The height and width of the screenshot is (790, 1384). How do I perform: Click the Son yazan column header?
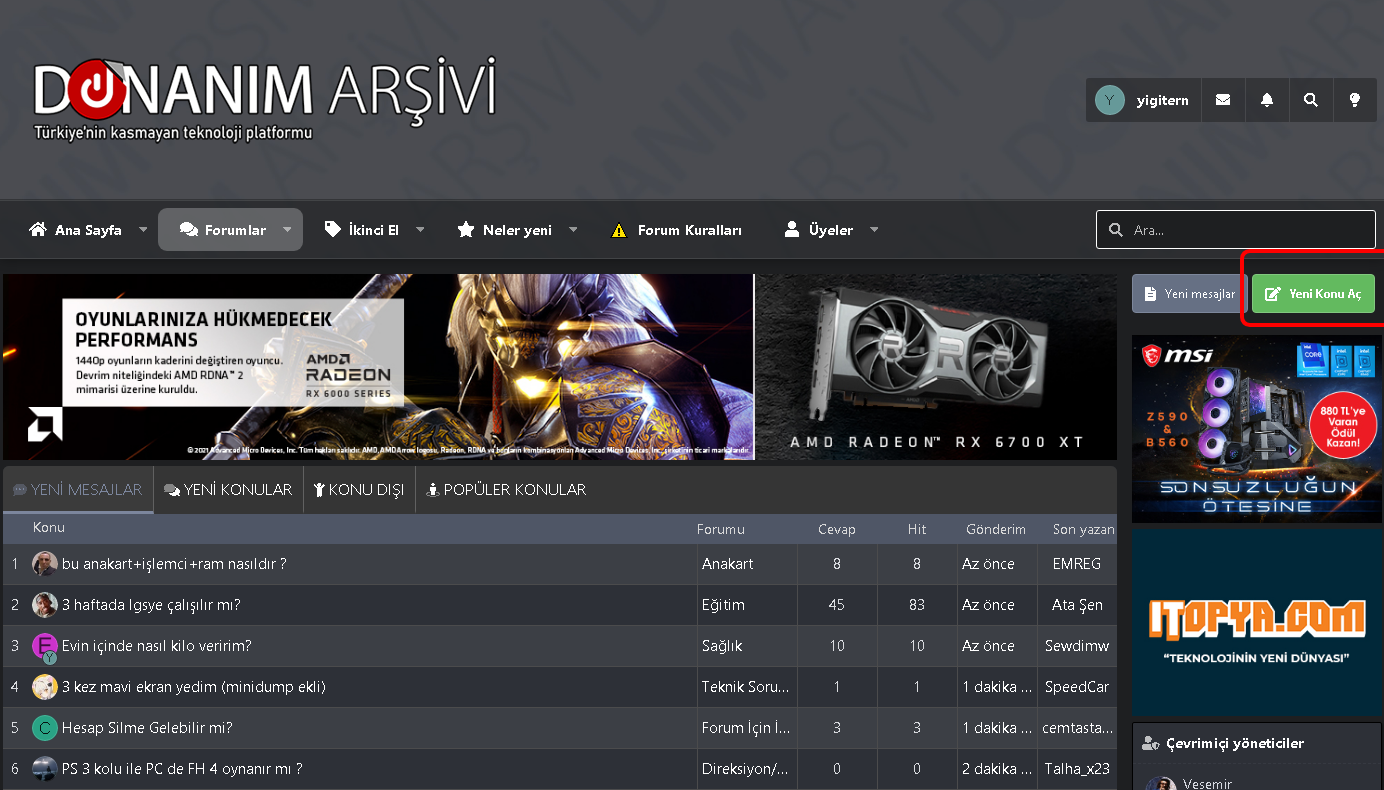[1083, 529]
